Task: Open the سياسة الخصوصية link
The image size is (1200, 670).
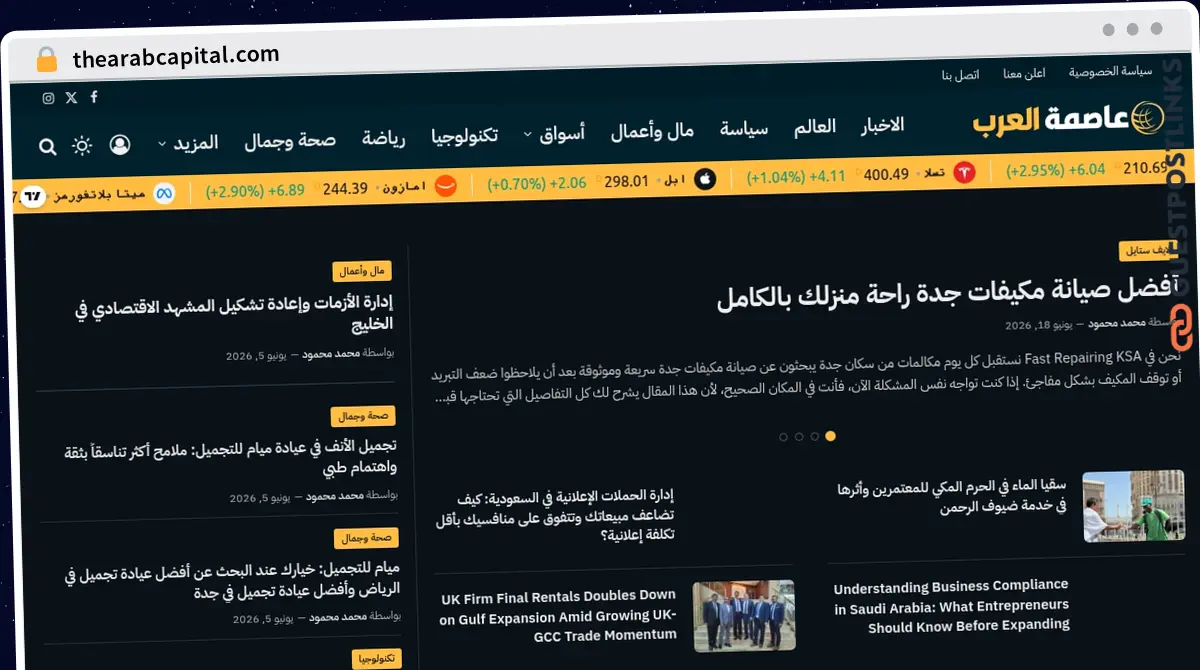Action: coord(1110,72)
